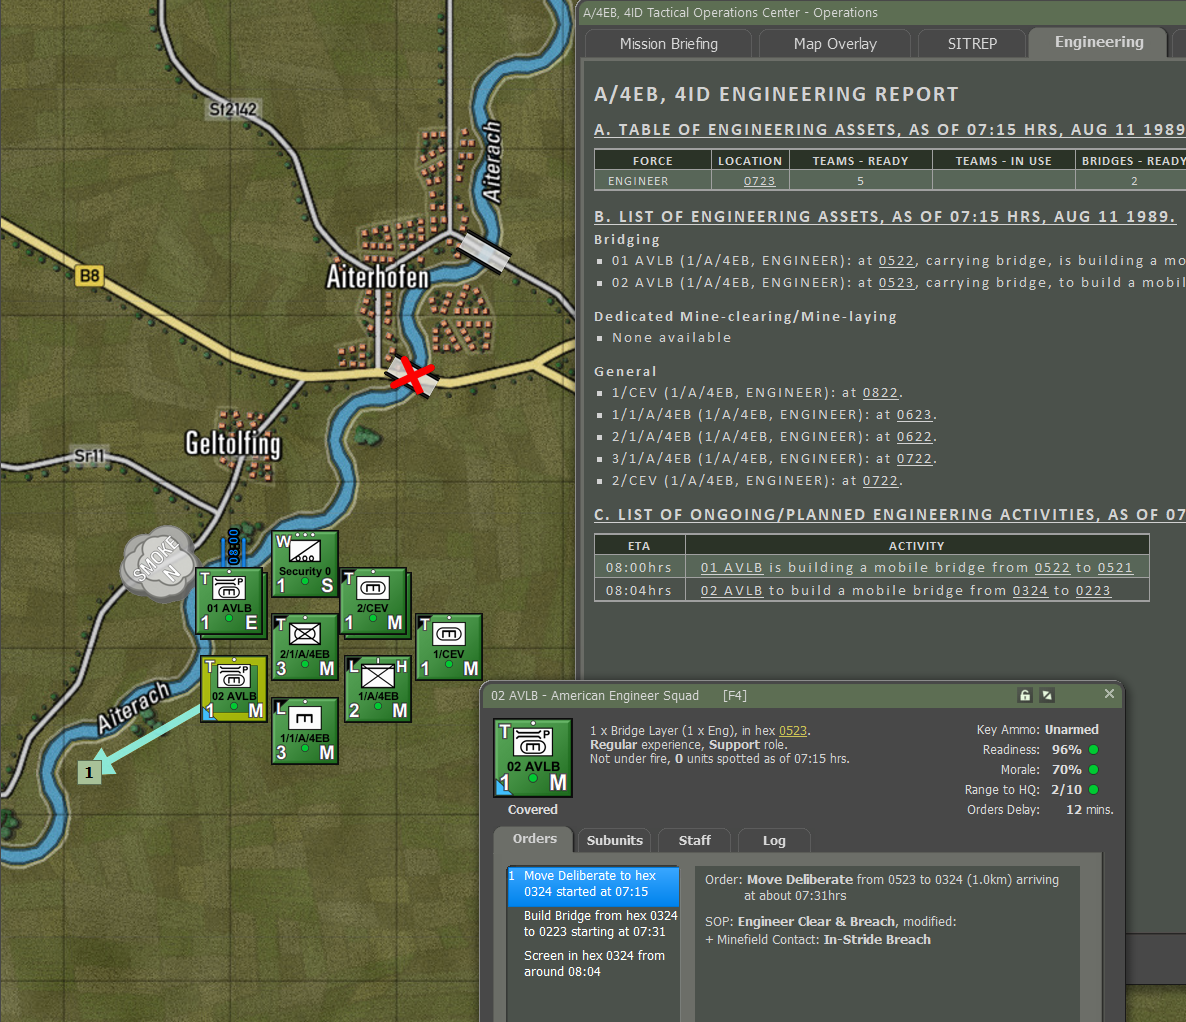Viewport: 1186px width, 1022px height.
Task: Click the 0723 location link in the assets table
Action: [x=759, y=181]
